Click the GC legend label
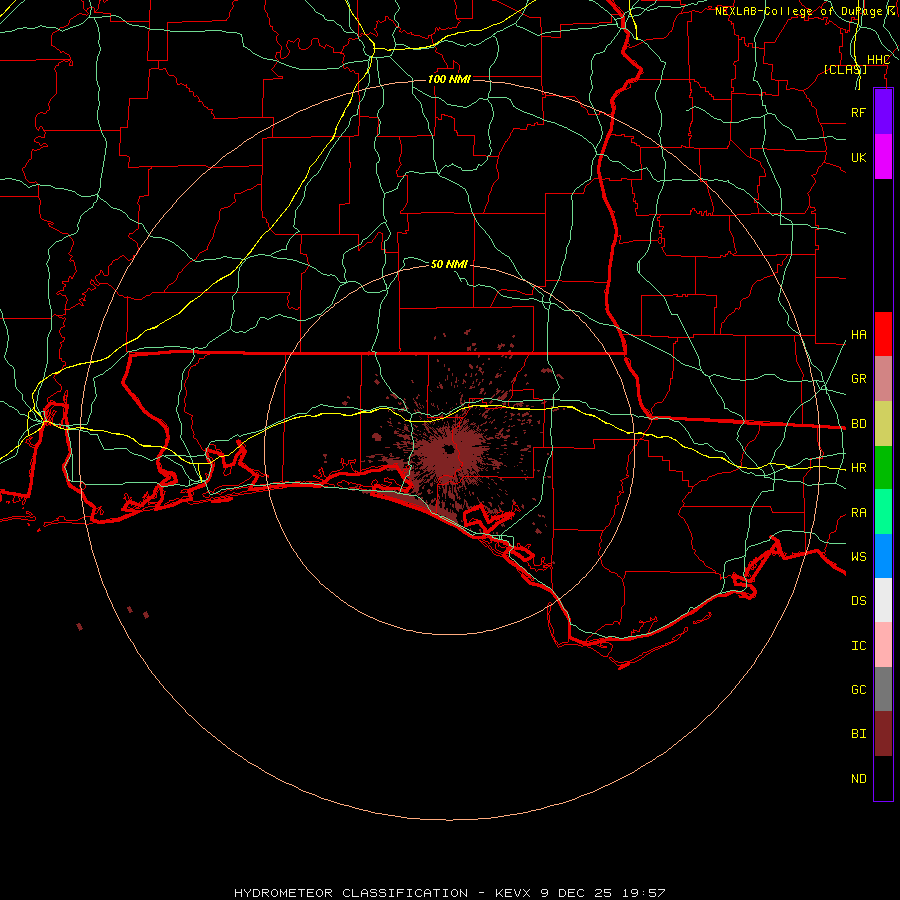 859,690
